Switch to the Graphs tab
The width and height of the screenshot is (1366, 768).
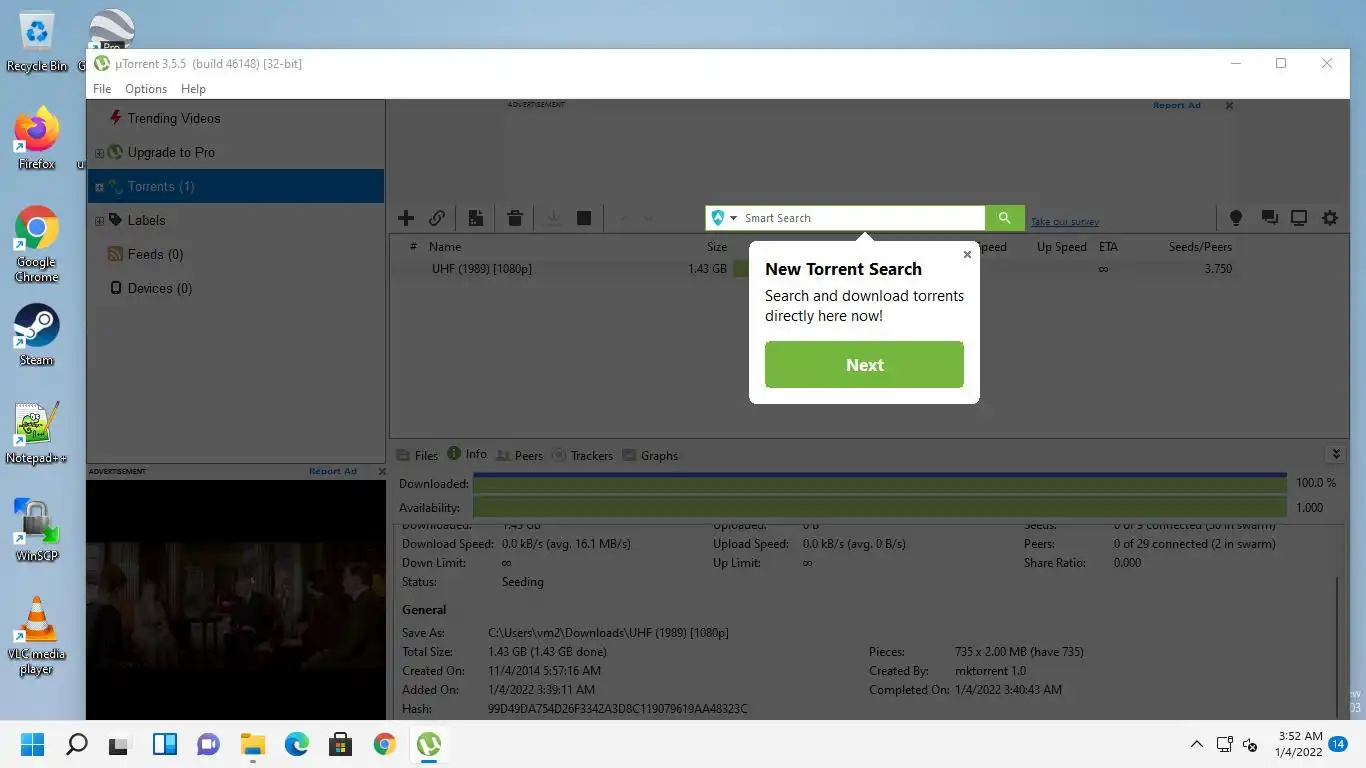click(x=650, y=455)
